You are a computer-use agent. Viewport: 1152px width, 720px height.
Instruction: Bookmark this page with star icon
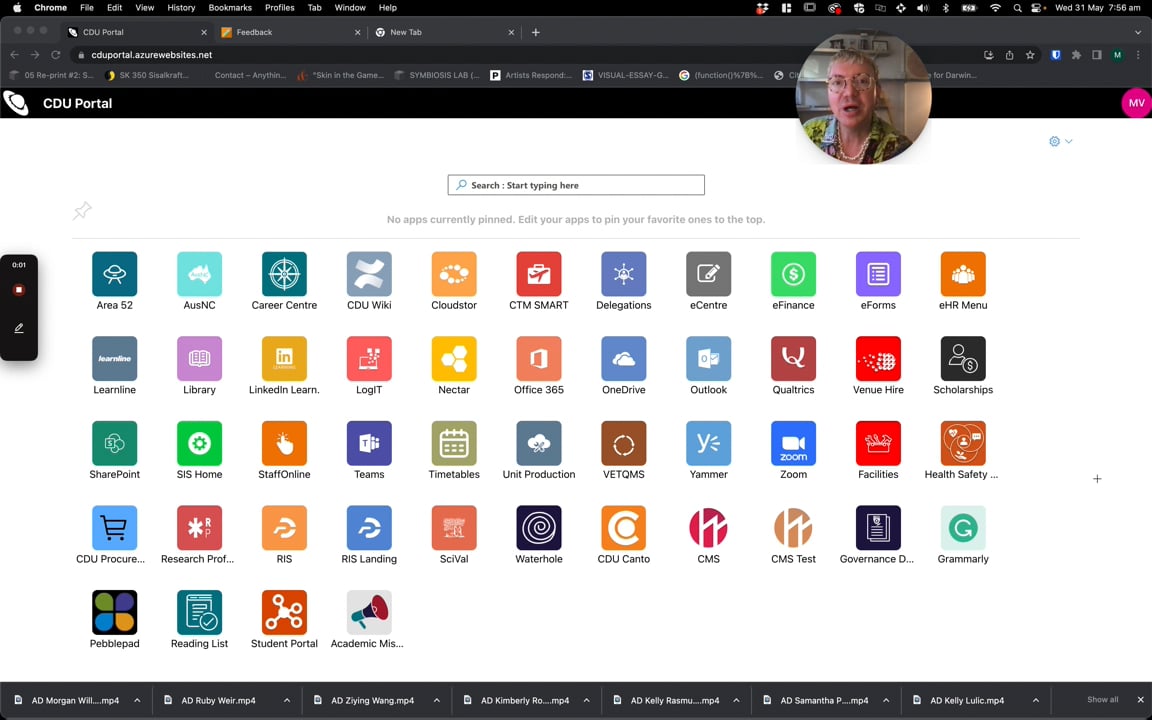(x=1030, y=55)
